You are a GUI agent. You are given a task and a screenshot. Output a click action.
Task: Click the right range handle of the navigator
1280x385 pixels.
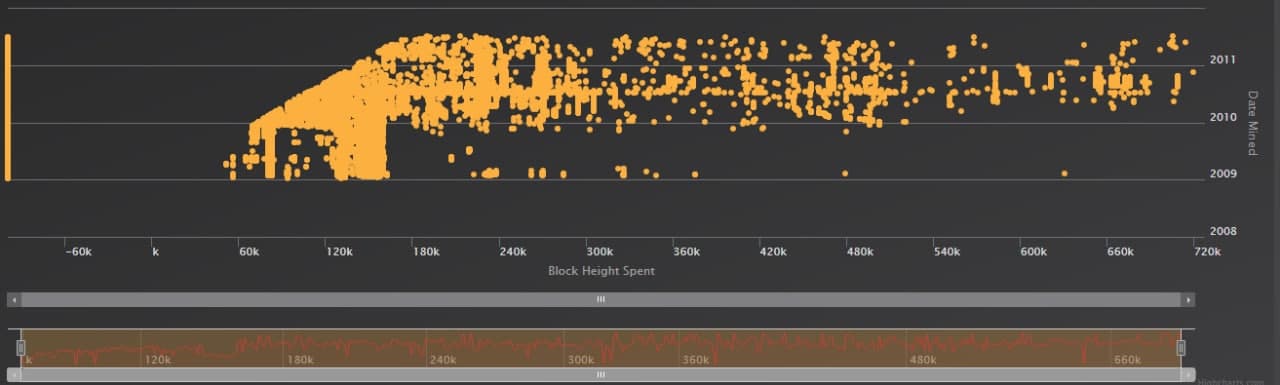coord(1181,347)
